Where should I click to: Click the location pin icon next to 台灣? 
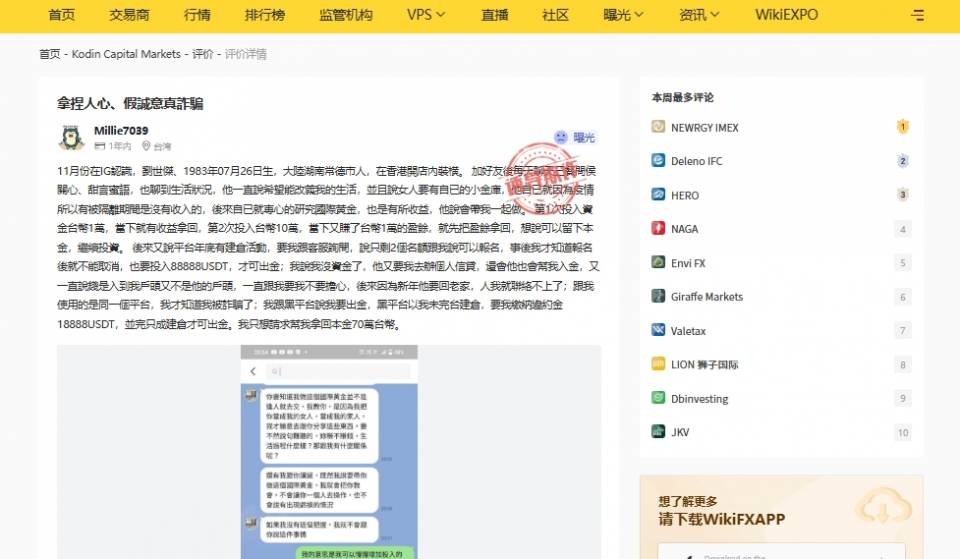click(146, 146)
